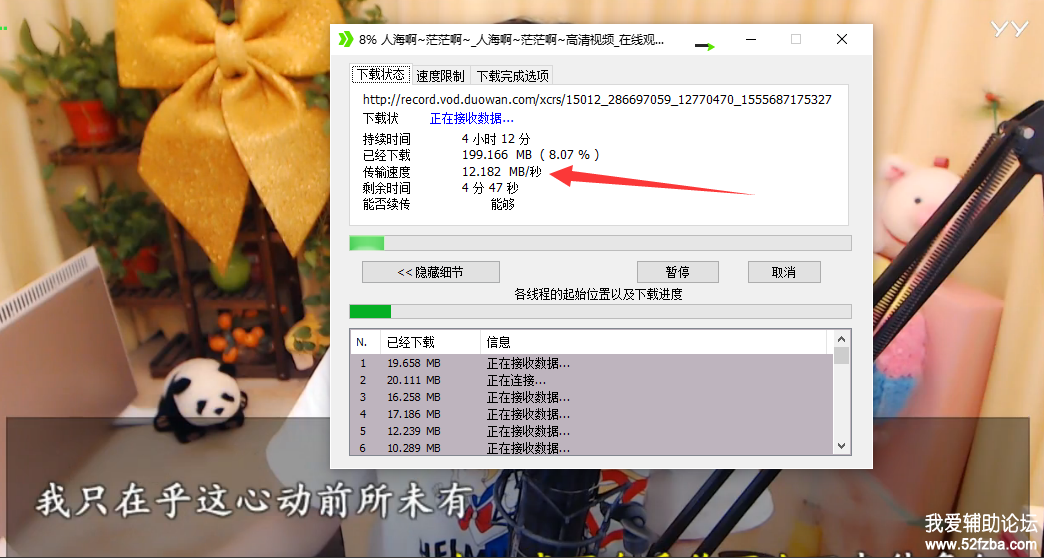Close the download dialog window
This screenshot has width=1044, height=558.
(x=842, y=39)
